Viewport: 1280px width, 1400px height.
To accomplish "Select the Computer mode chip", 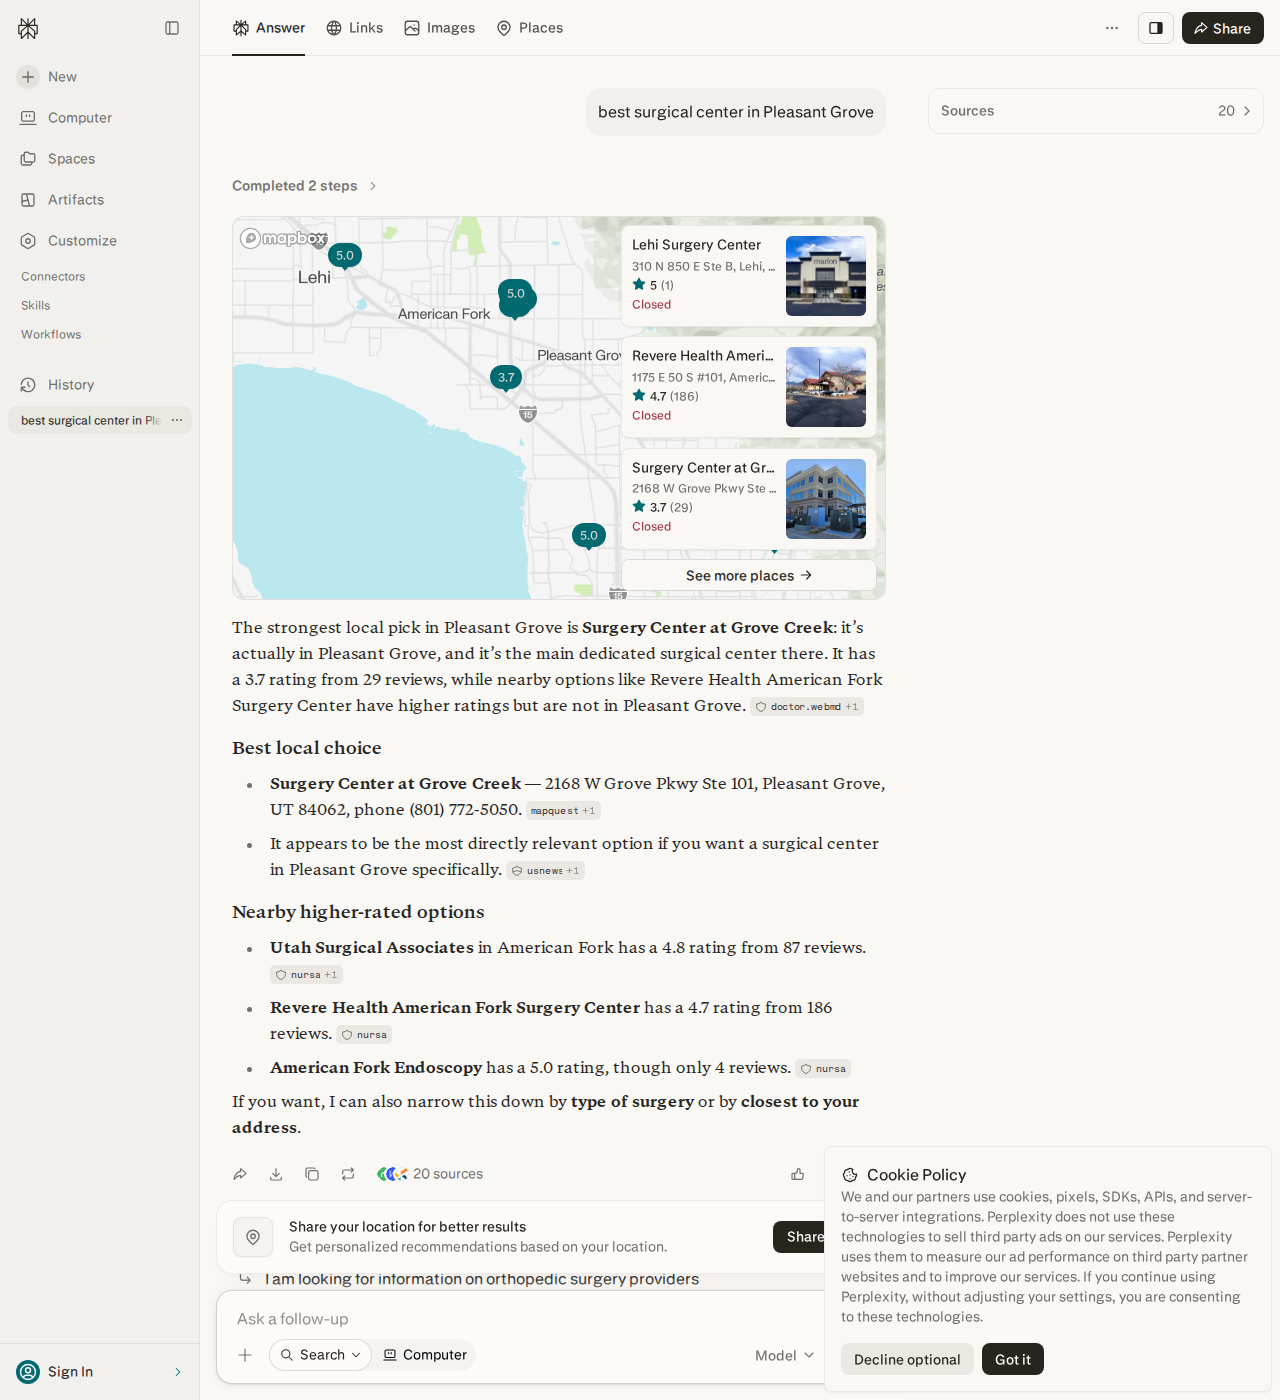I will pyautogui.click(x=425, y=1355).
